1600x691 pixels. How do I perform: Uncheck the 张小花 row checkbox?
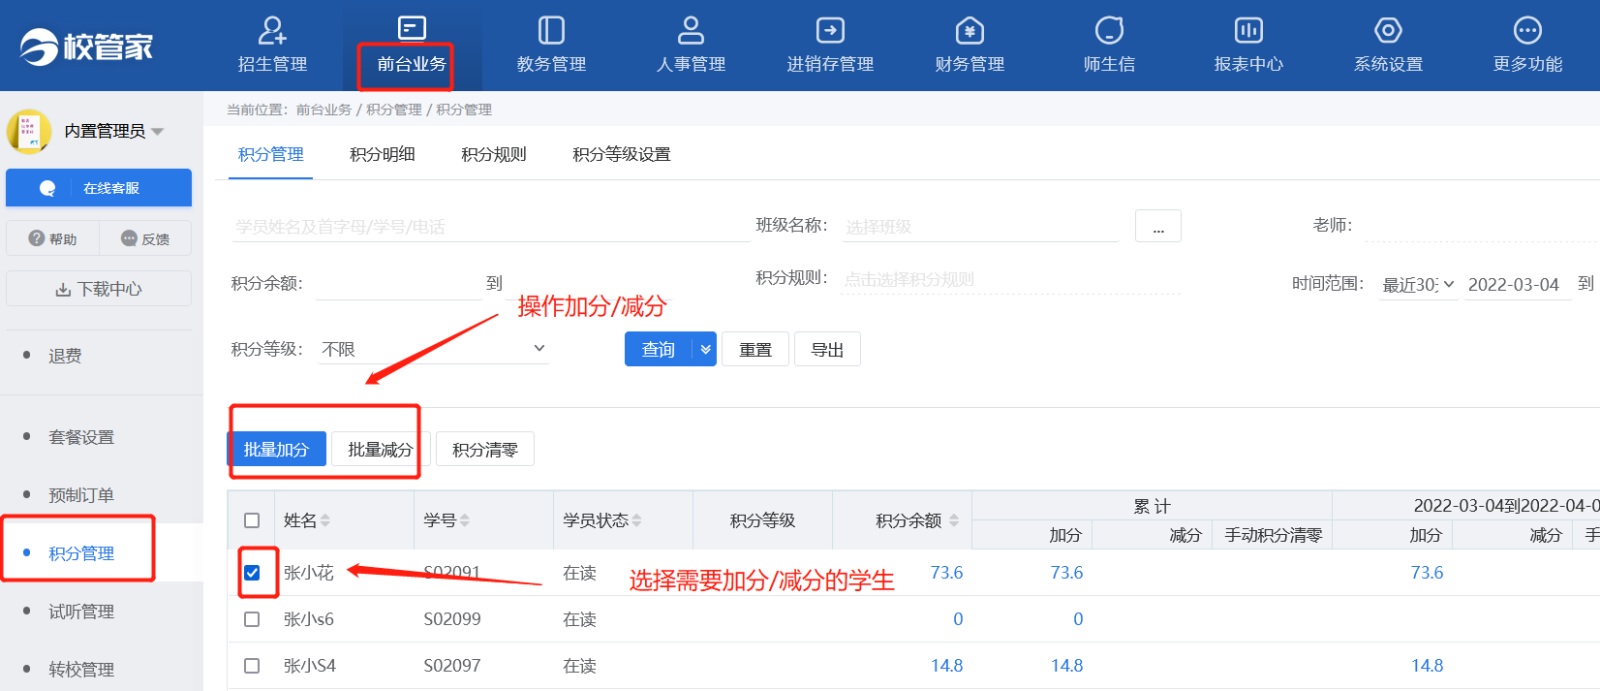click(252, 573)
